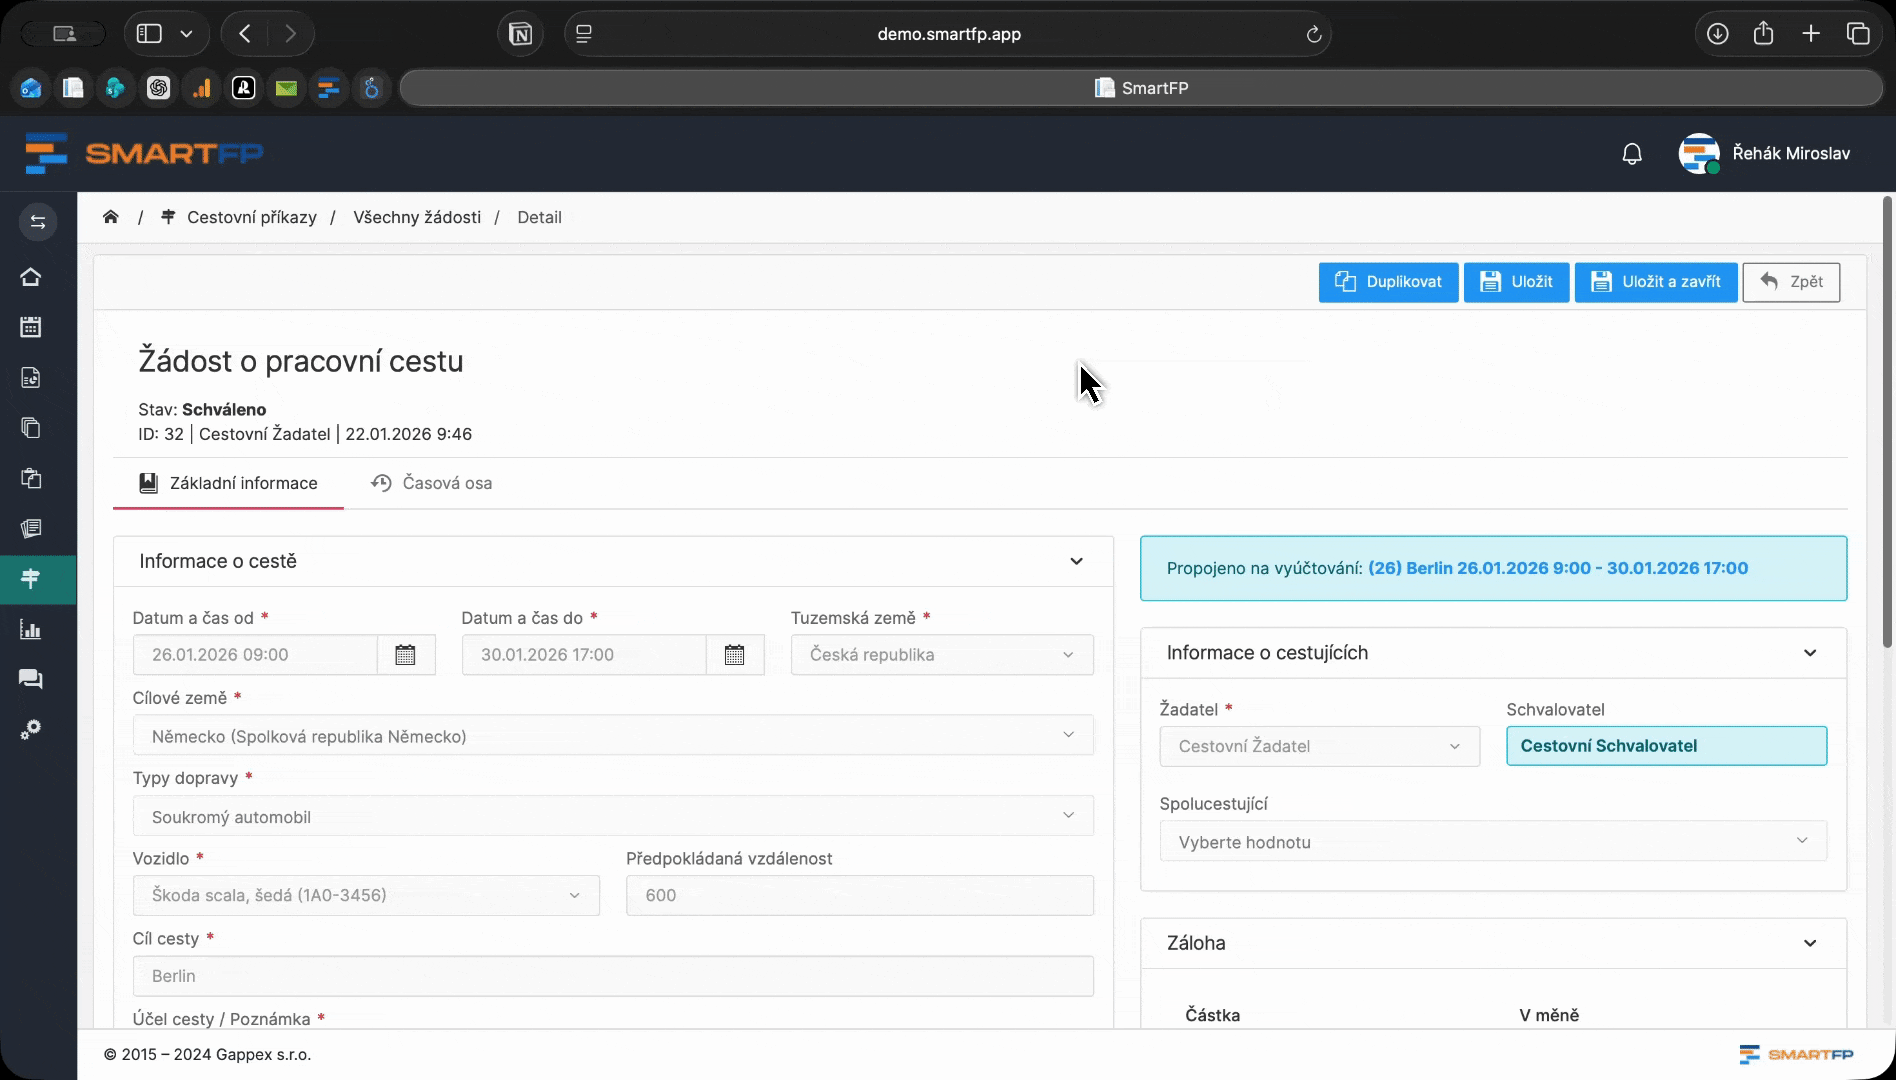Open the calendar icon in sidebar

click(31, 327)
